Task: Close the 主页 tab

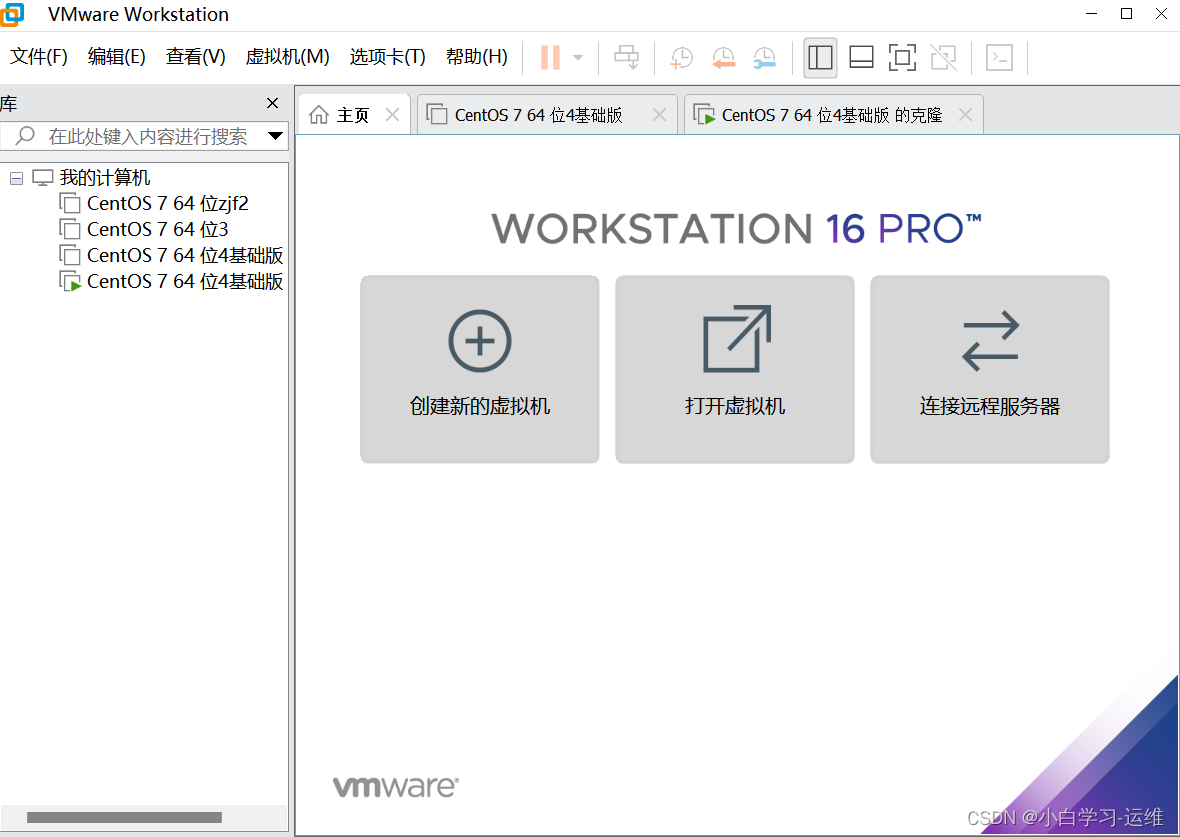Action: 392,114
